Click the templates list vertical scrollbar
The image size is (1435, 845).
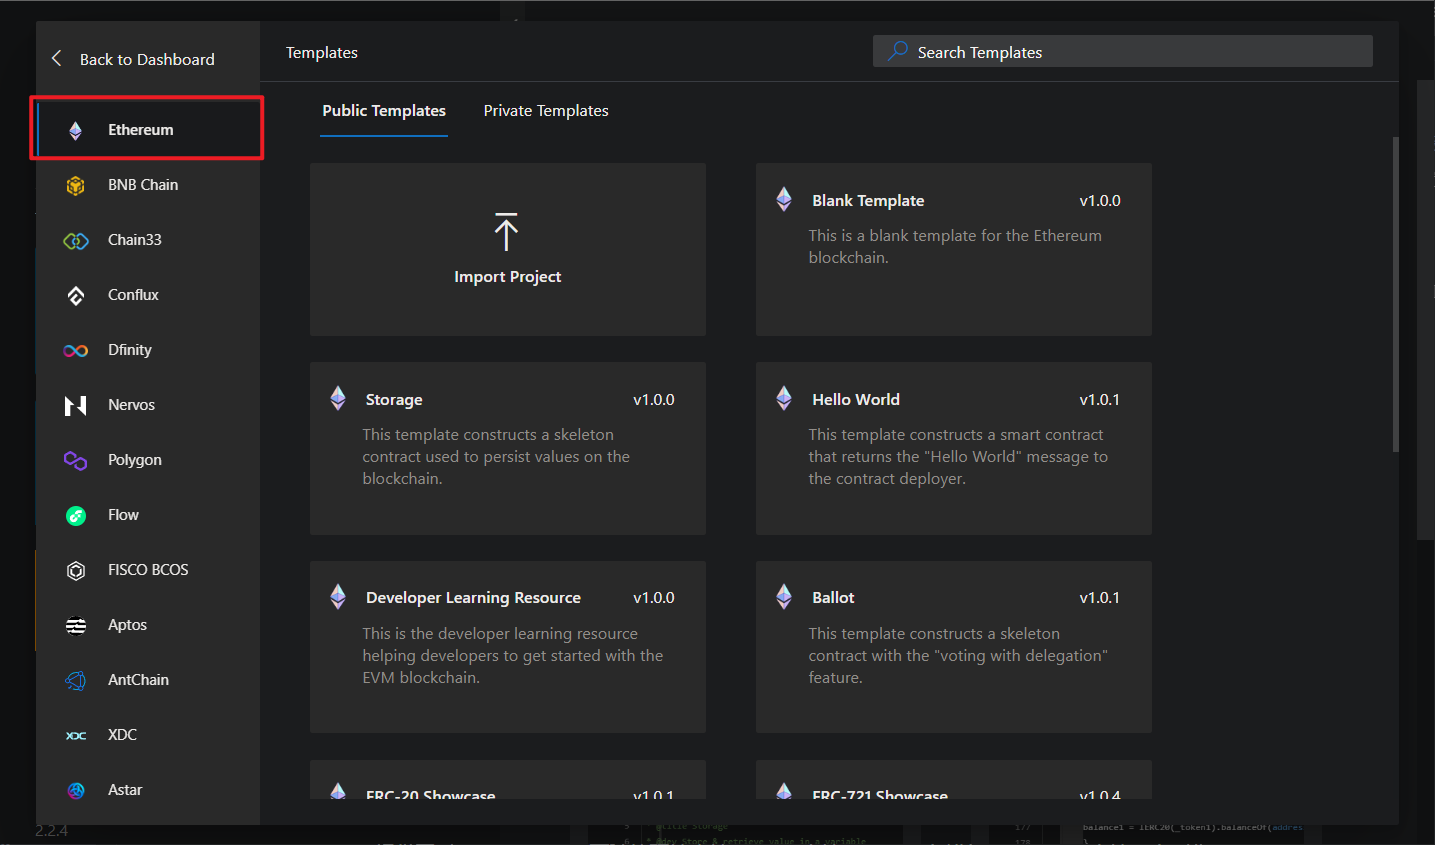[1395, 295]
